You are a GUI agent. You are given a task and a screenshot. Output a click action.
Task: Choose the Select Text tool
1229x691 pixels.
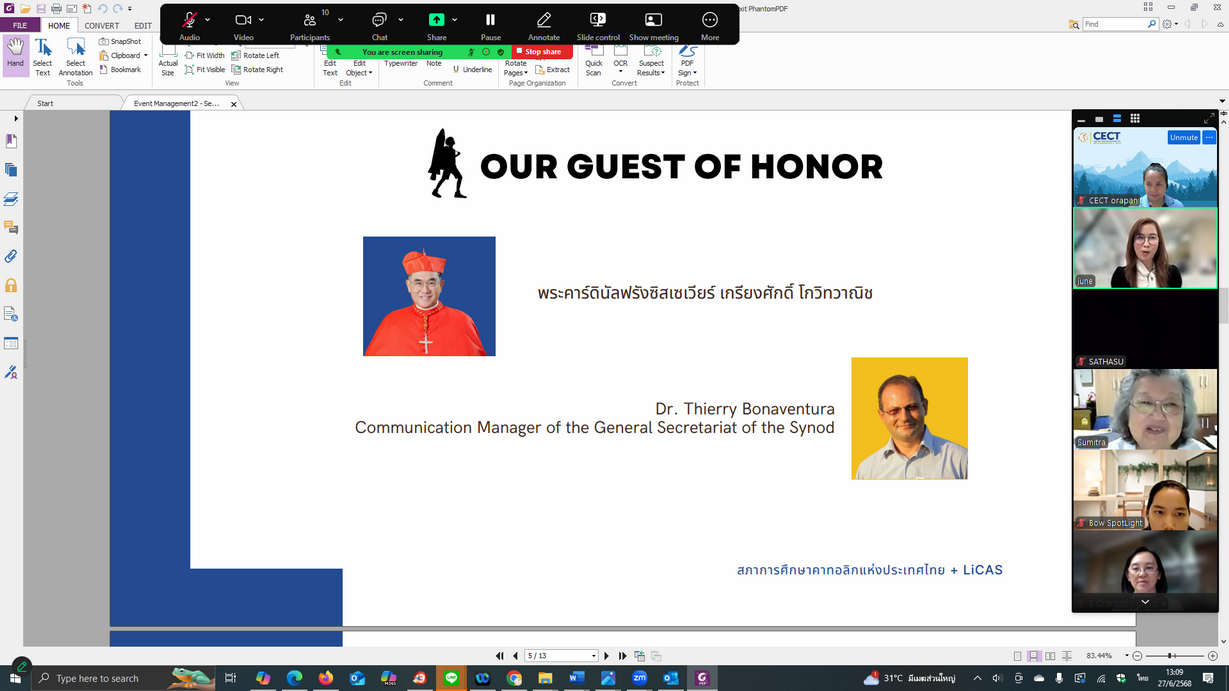(43, 57)
